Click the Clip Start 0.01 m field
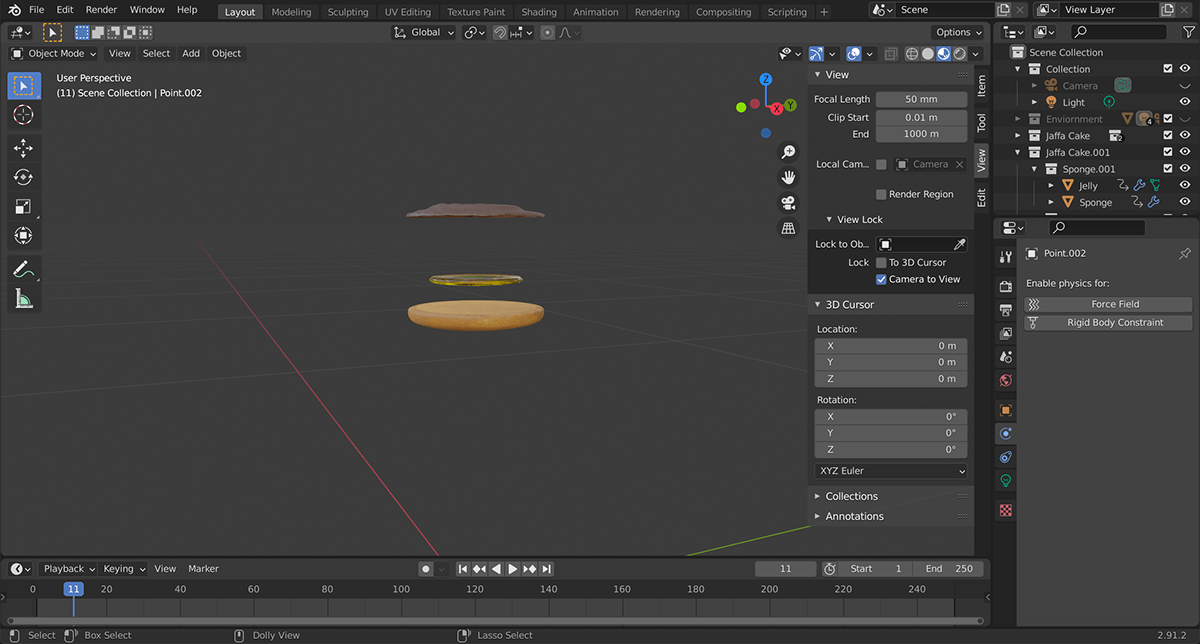Image resolution: width=1200 pixels, height=644 pixels. point(921,118)
